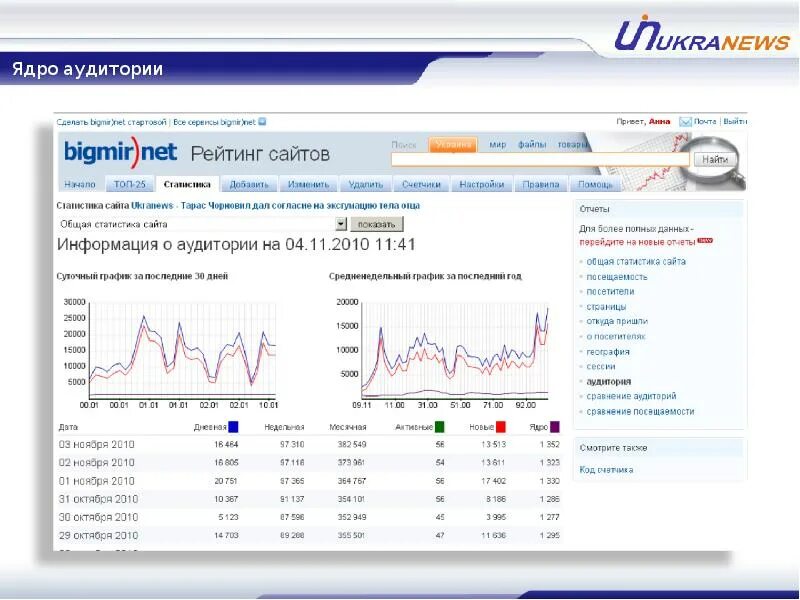
Task: Click the '03 ноября 2010' row date
Action: tap(96, 444)
